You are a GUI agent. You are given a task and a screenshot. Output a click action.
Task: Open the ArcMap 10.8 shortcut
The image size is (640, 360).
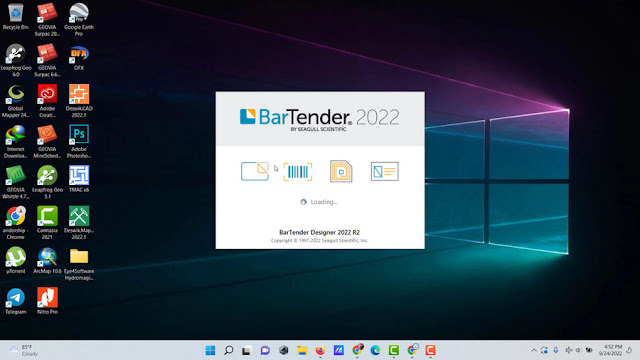click(47, 260)
